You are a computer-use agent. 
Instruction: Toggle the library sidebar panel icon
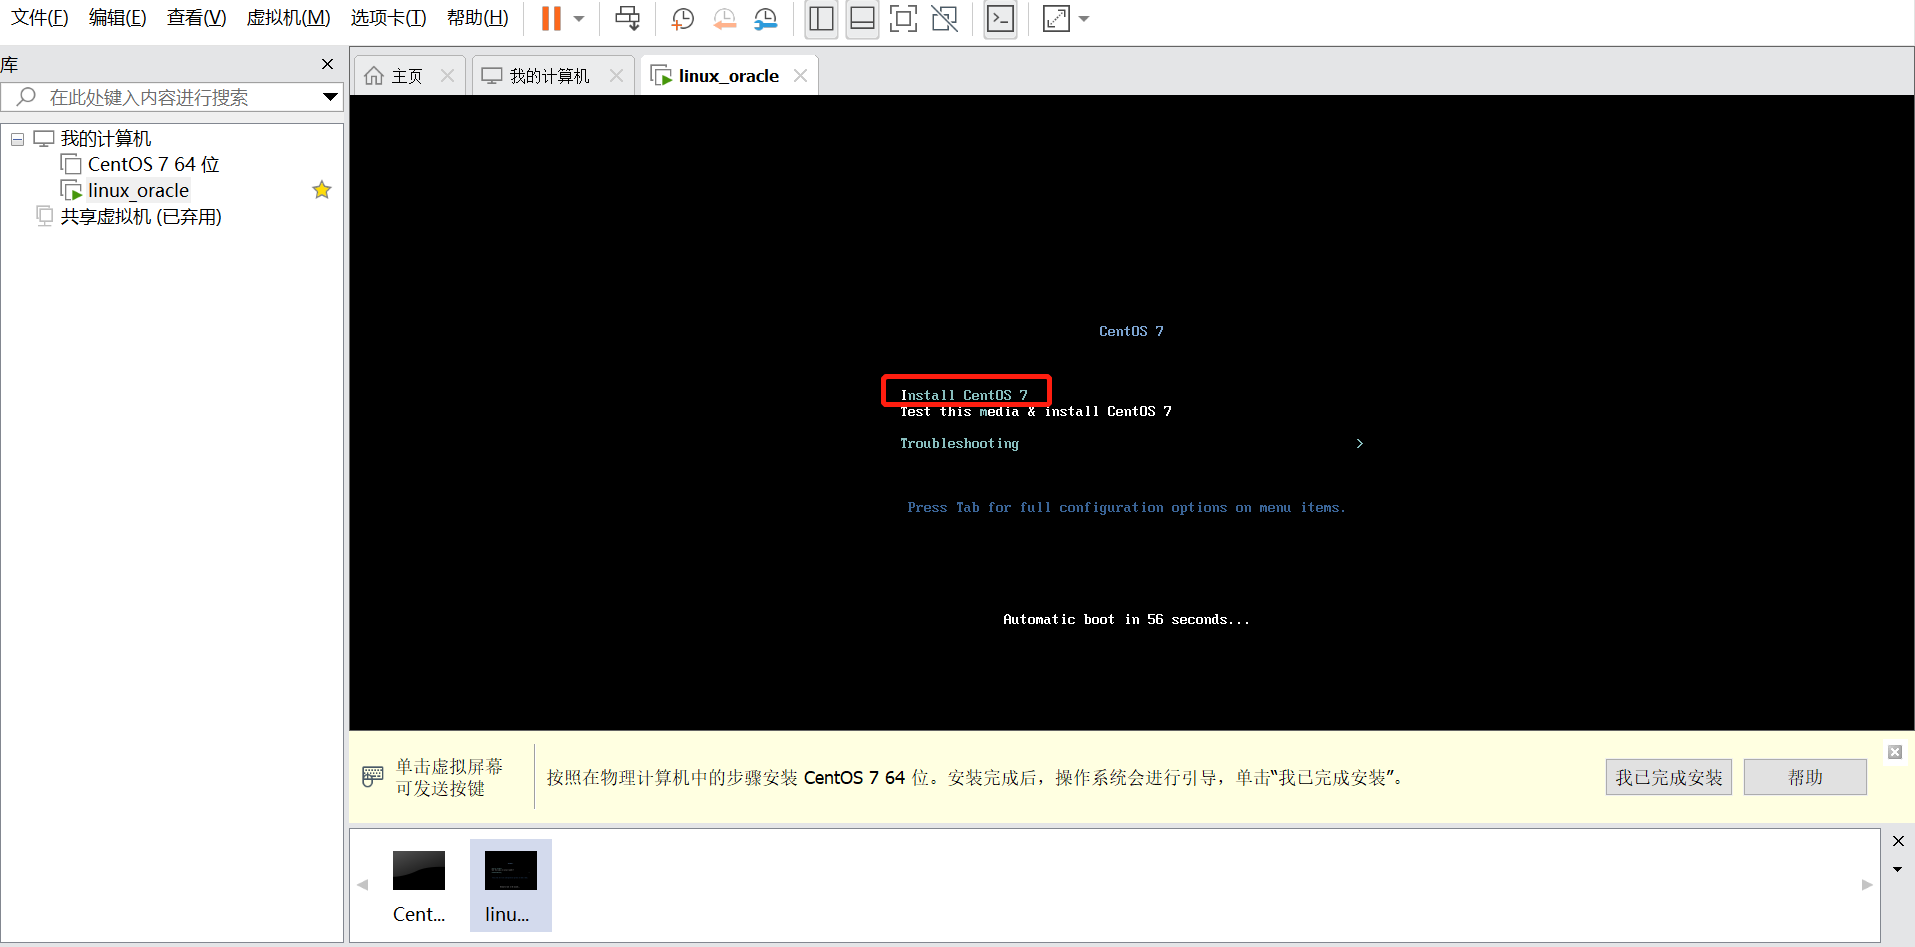click(x=821, y=19)
